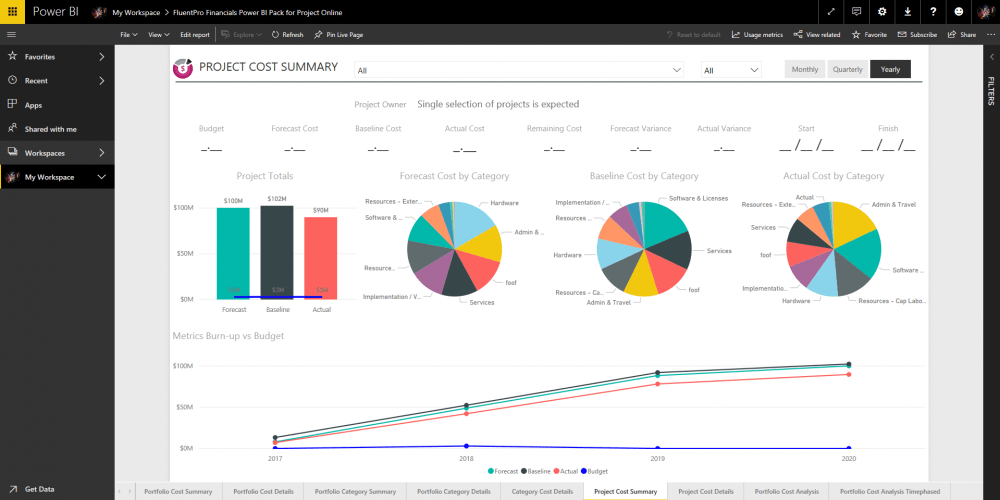Image resolution: width=1000 pixels, height=500 pixels.
Task: Subscribe to the report
Action: 917,34
